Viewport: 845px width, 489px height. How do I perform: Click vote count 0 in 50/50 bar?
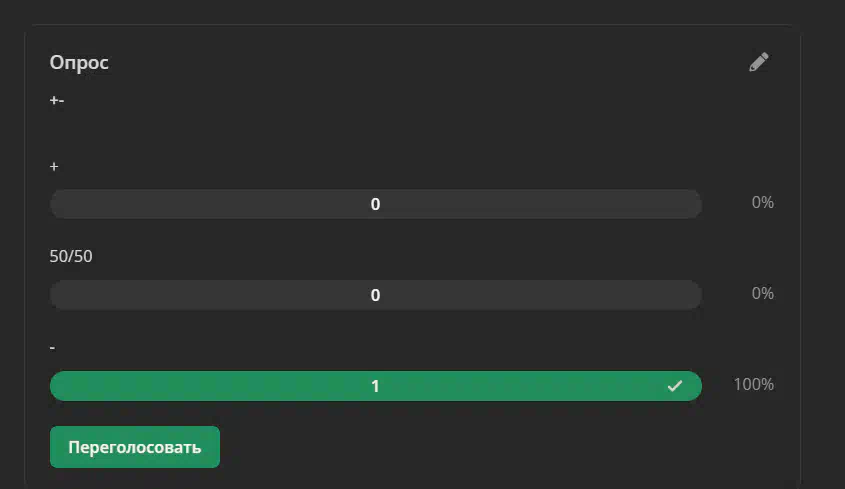(376, 295)
